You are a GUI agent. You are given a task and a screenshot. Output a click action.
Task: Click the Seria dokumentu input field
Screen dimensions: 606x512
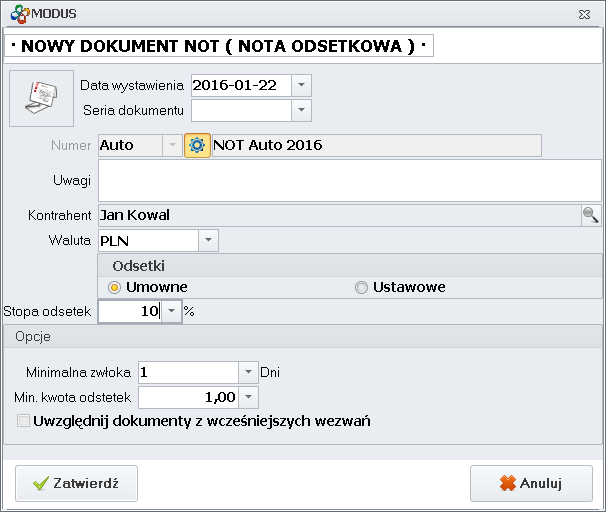click(241, 111)
